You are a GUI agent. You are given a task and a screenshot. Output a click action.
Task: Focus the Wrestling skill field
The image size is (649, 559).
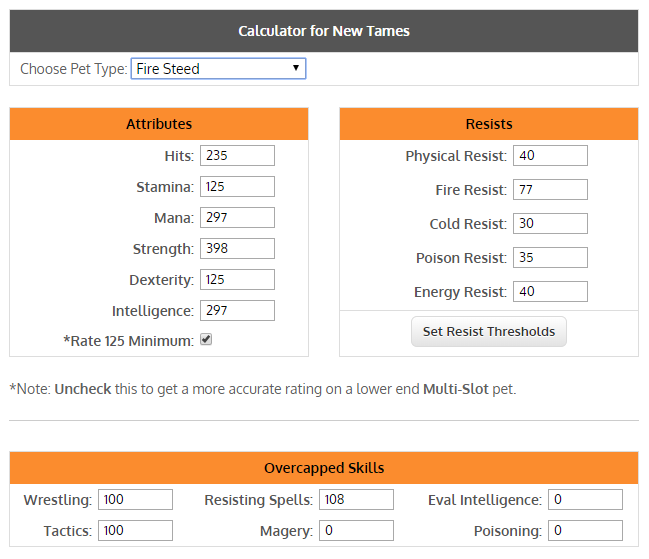pos(135,499)
